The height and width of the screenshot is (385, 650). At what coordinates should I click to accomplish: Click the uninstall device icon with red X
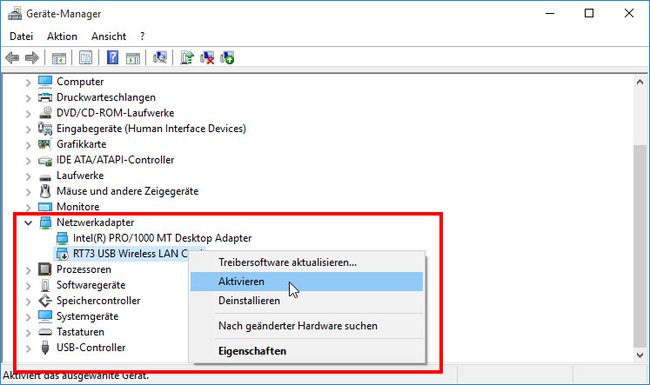pyautogui.click(x=207, y=58)
